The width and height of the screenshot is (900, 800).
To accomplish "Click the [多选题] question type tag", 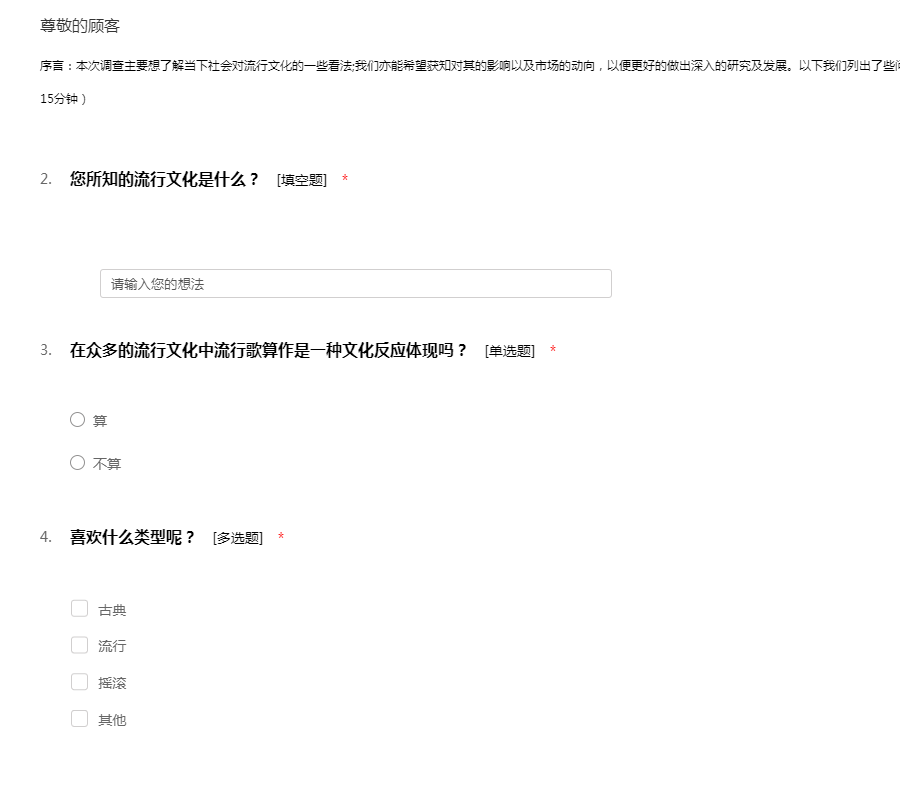I will tap(238, 538).
